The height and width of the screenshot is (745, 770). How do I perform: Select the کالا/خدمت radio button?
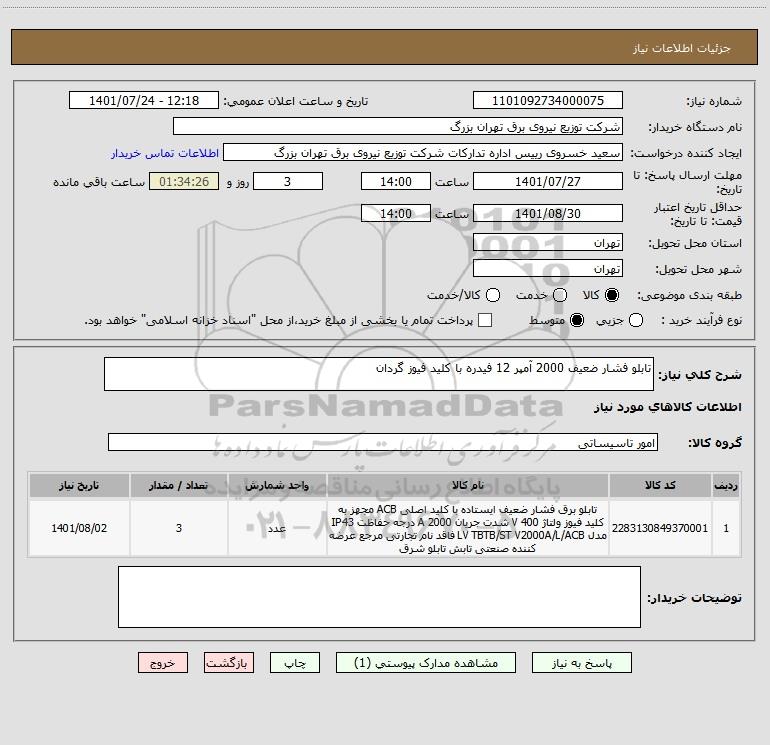[493, 295]
